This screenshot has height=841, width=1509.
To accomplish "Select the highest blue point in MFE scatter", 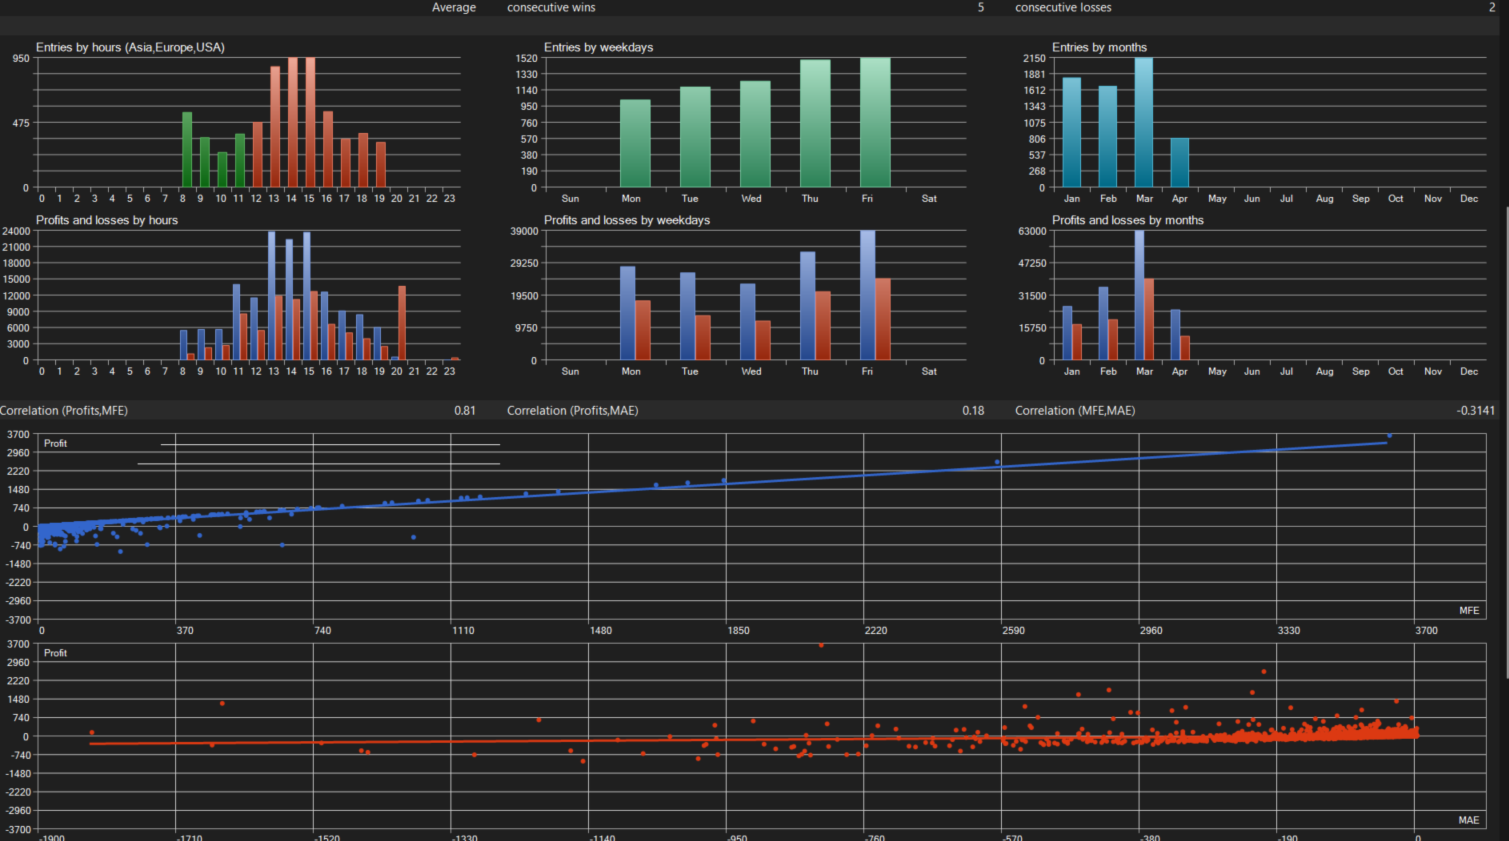I will click(1389, 436).
